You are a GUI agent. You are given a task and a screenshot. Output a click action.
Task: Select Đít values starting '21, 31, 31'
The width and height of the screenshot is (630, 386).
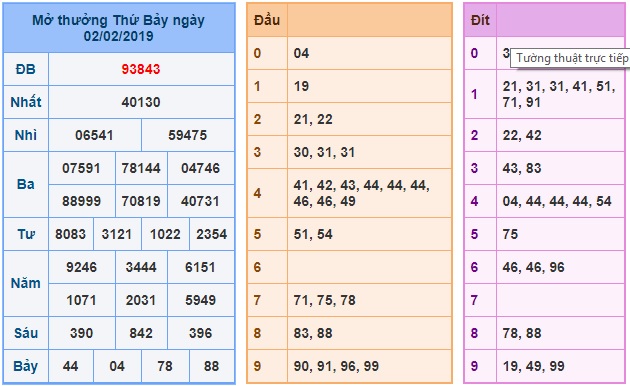coord(559,94)
